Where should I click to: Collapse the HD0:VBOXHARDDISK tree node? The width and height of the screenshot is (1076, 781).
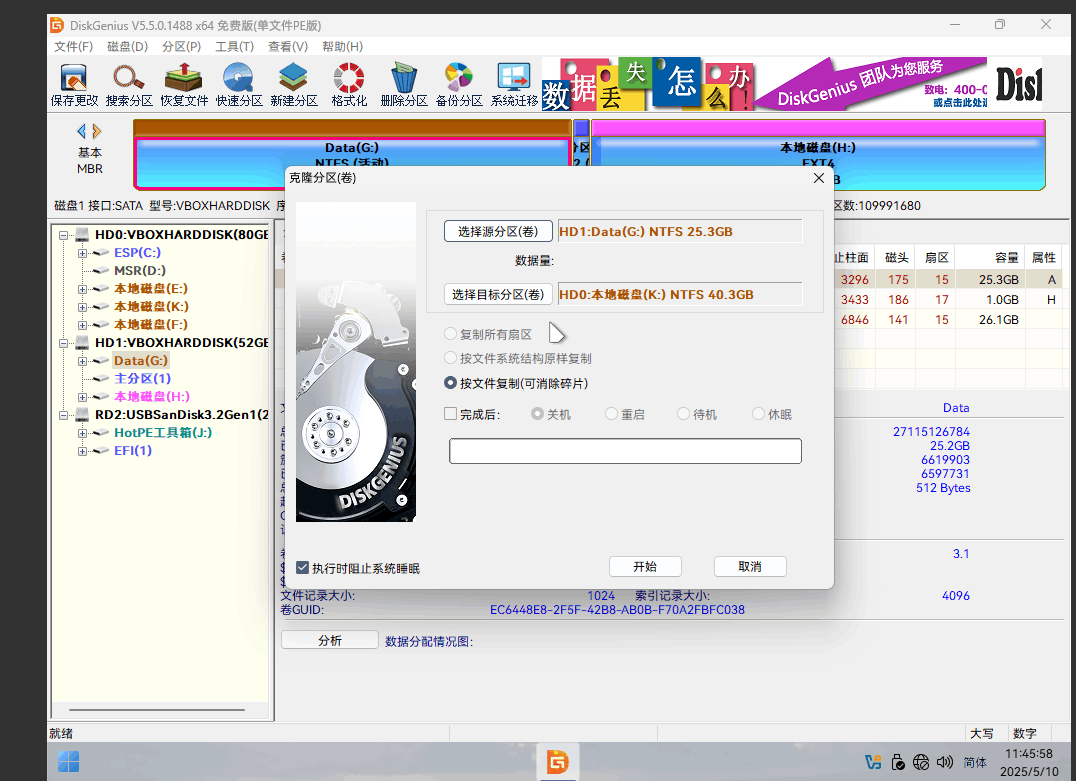[64, 235]
